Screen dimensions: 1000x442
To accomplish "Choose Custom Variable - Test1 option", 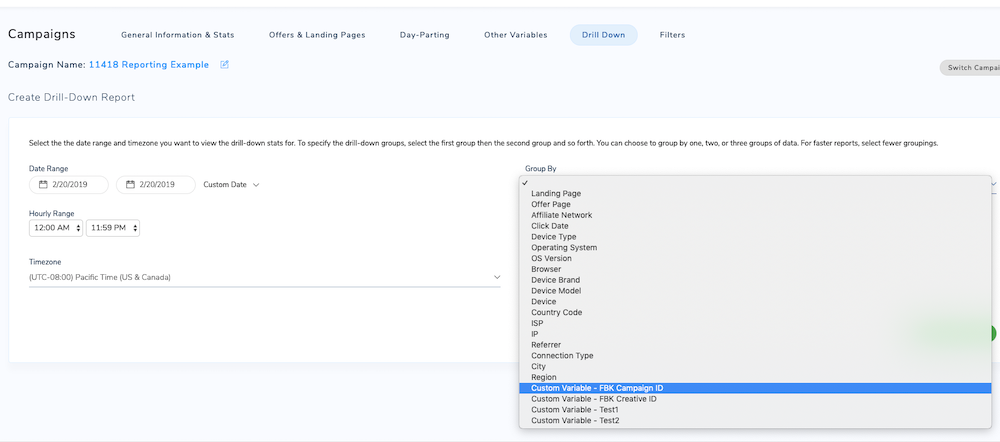I will coord(755,409).
